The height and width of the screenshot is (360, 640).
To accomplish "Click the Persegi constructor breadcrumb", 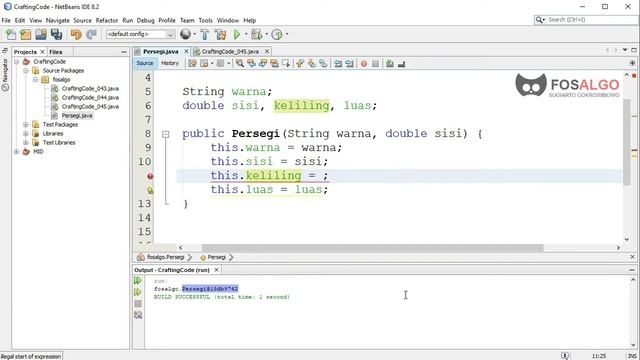I will tap(216, 257).
